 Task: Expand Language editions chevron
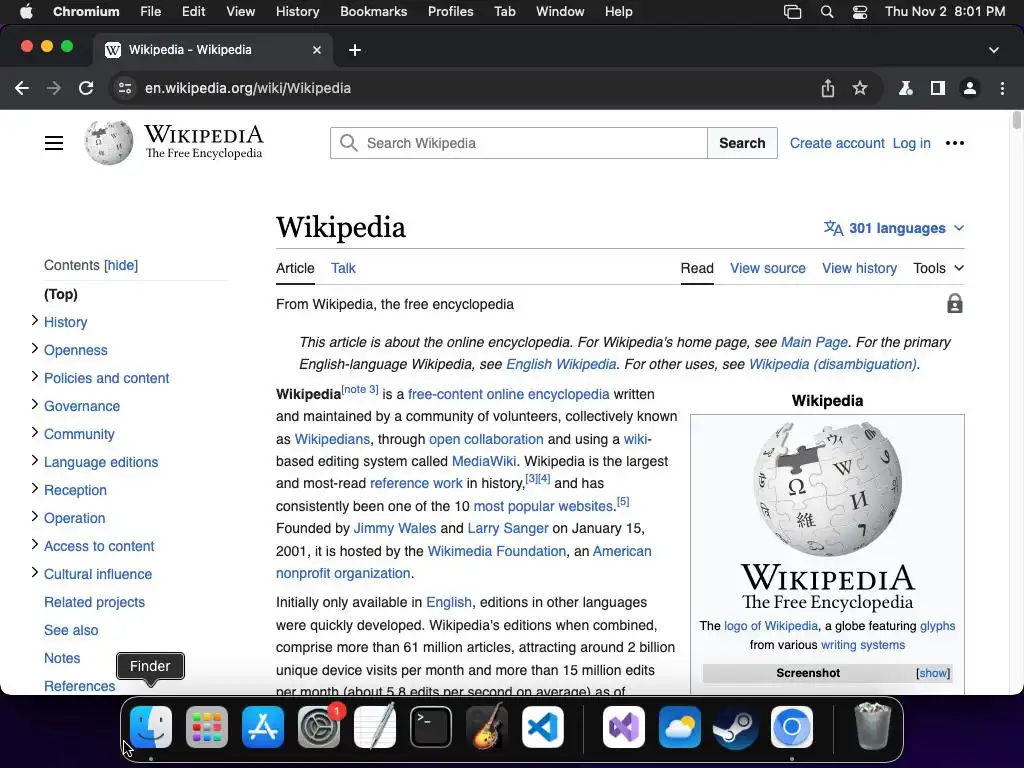pyautogui.click(x=35, y=460)
